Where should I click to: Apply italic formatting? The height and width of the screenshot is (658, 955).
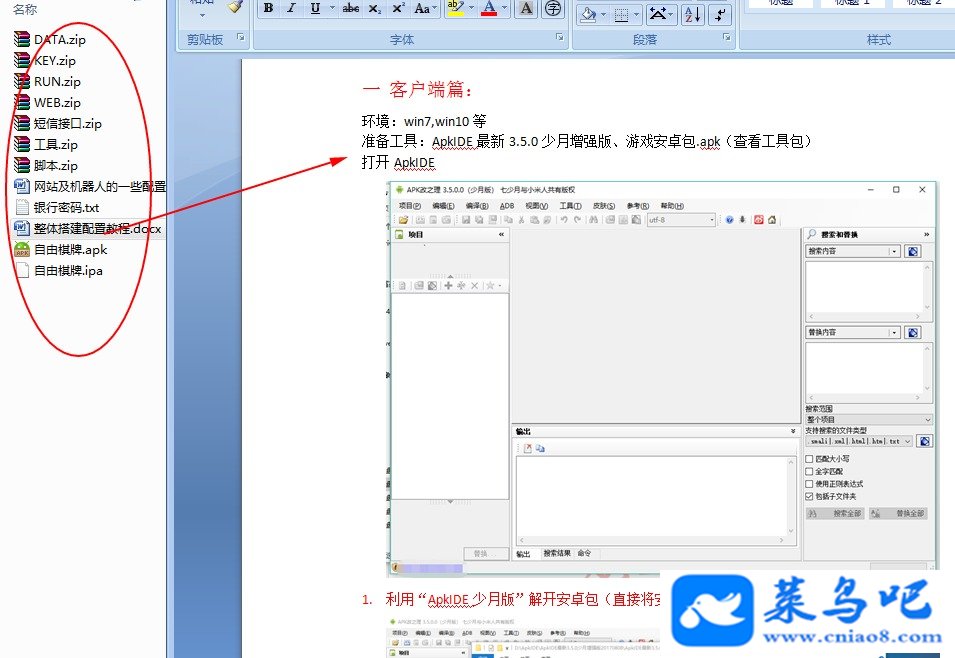tap(292, 8)
